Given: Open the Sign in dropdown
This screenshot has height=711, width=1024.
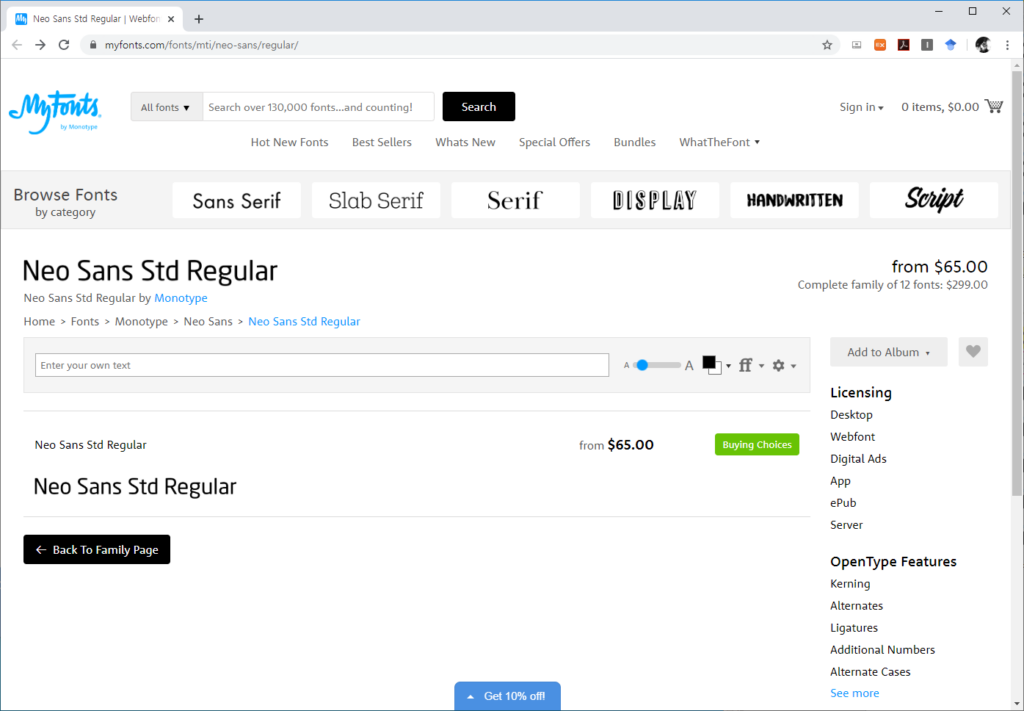Looking at the screenshot, I should (x=861, y=107).
